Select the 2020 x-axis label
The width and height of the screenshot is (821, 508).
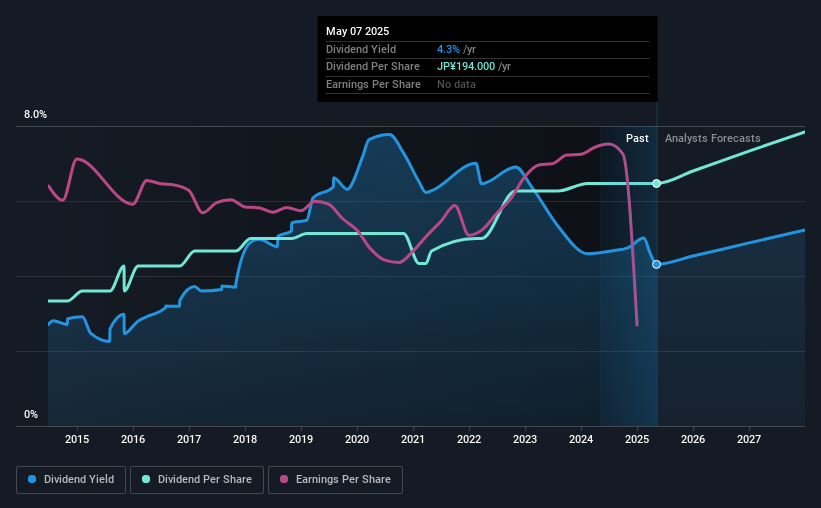[x=357, y=439]
